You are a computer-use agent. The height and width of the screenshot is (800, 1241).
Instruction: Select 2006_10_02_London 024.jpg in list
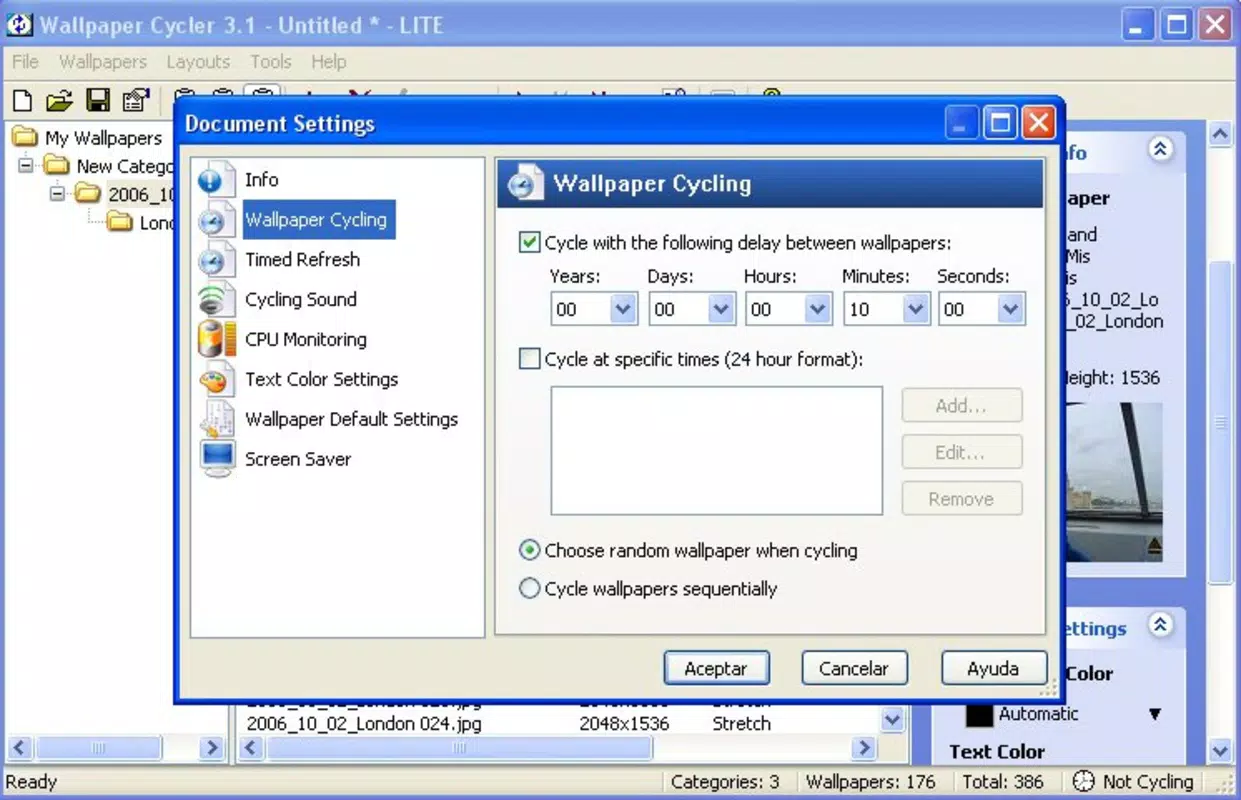[364, 722]
